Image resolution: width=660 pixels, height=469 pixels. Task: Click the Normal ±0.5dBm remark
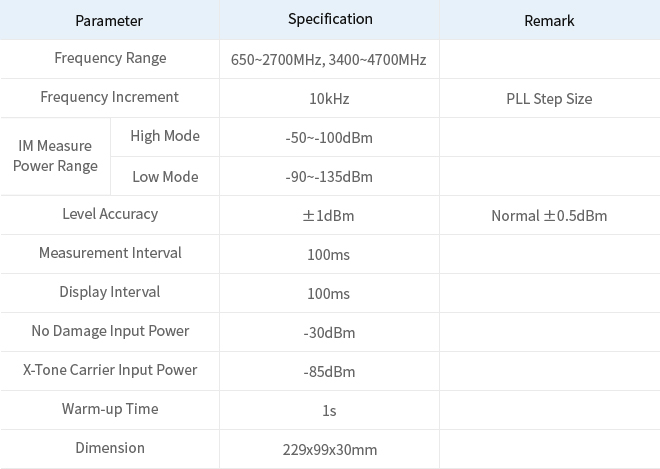[x=549, y=216]
